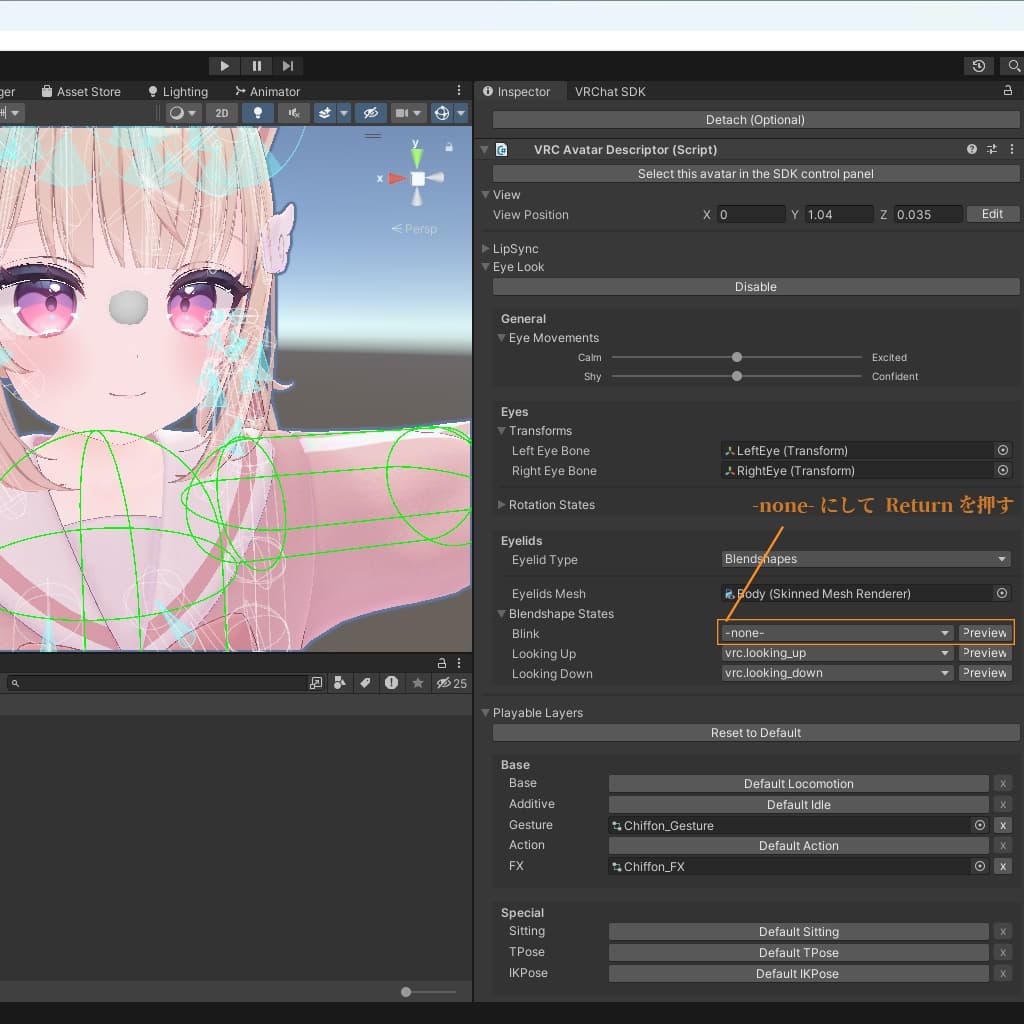Open undo history icon at top right
This screenshot has height=1024, width=1024.
979,66
